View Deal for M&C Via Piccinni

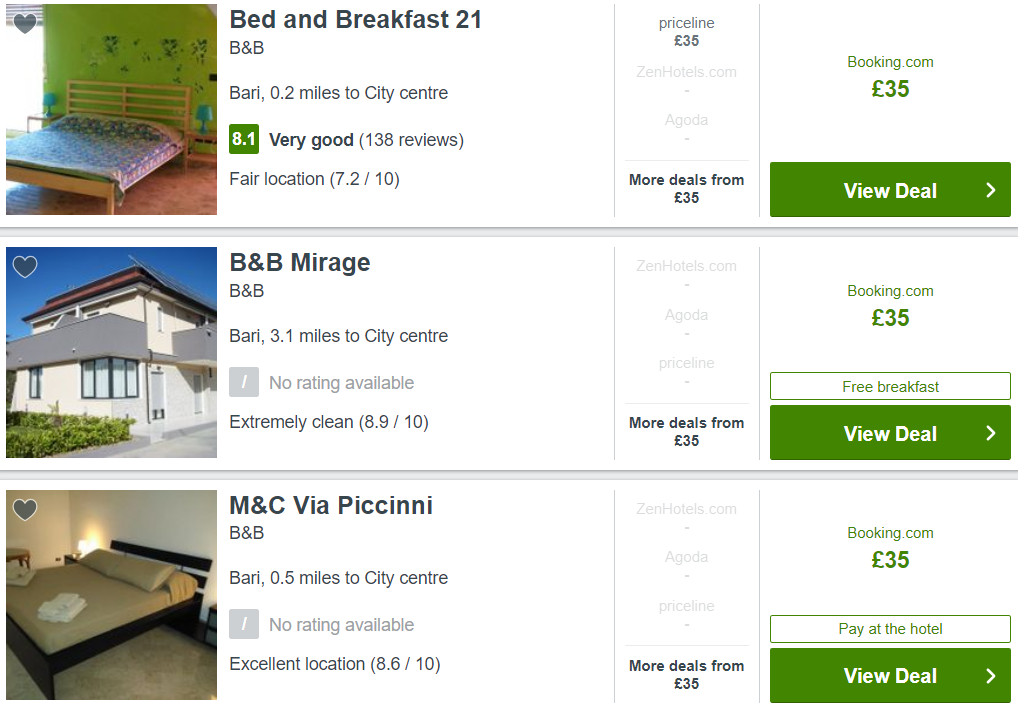(x=890, y=676)
